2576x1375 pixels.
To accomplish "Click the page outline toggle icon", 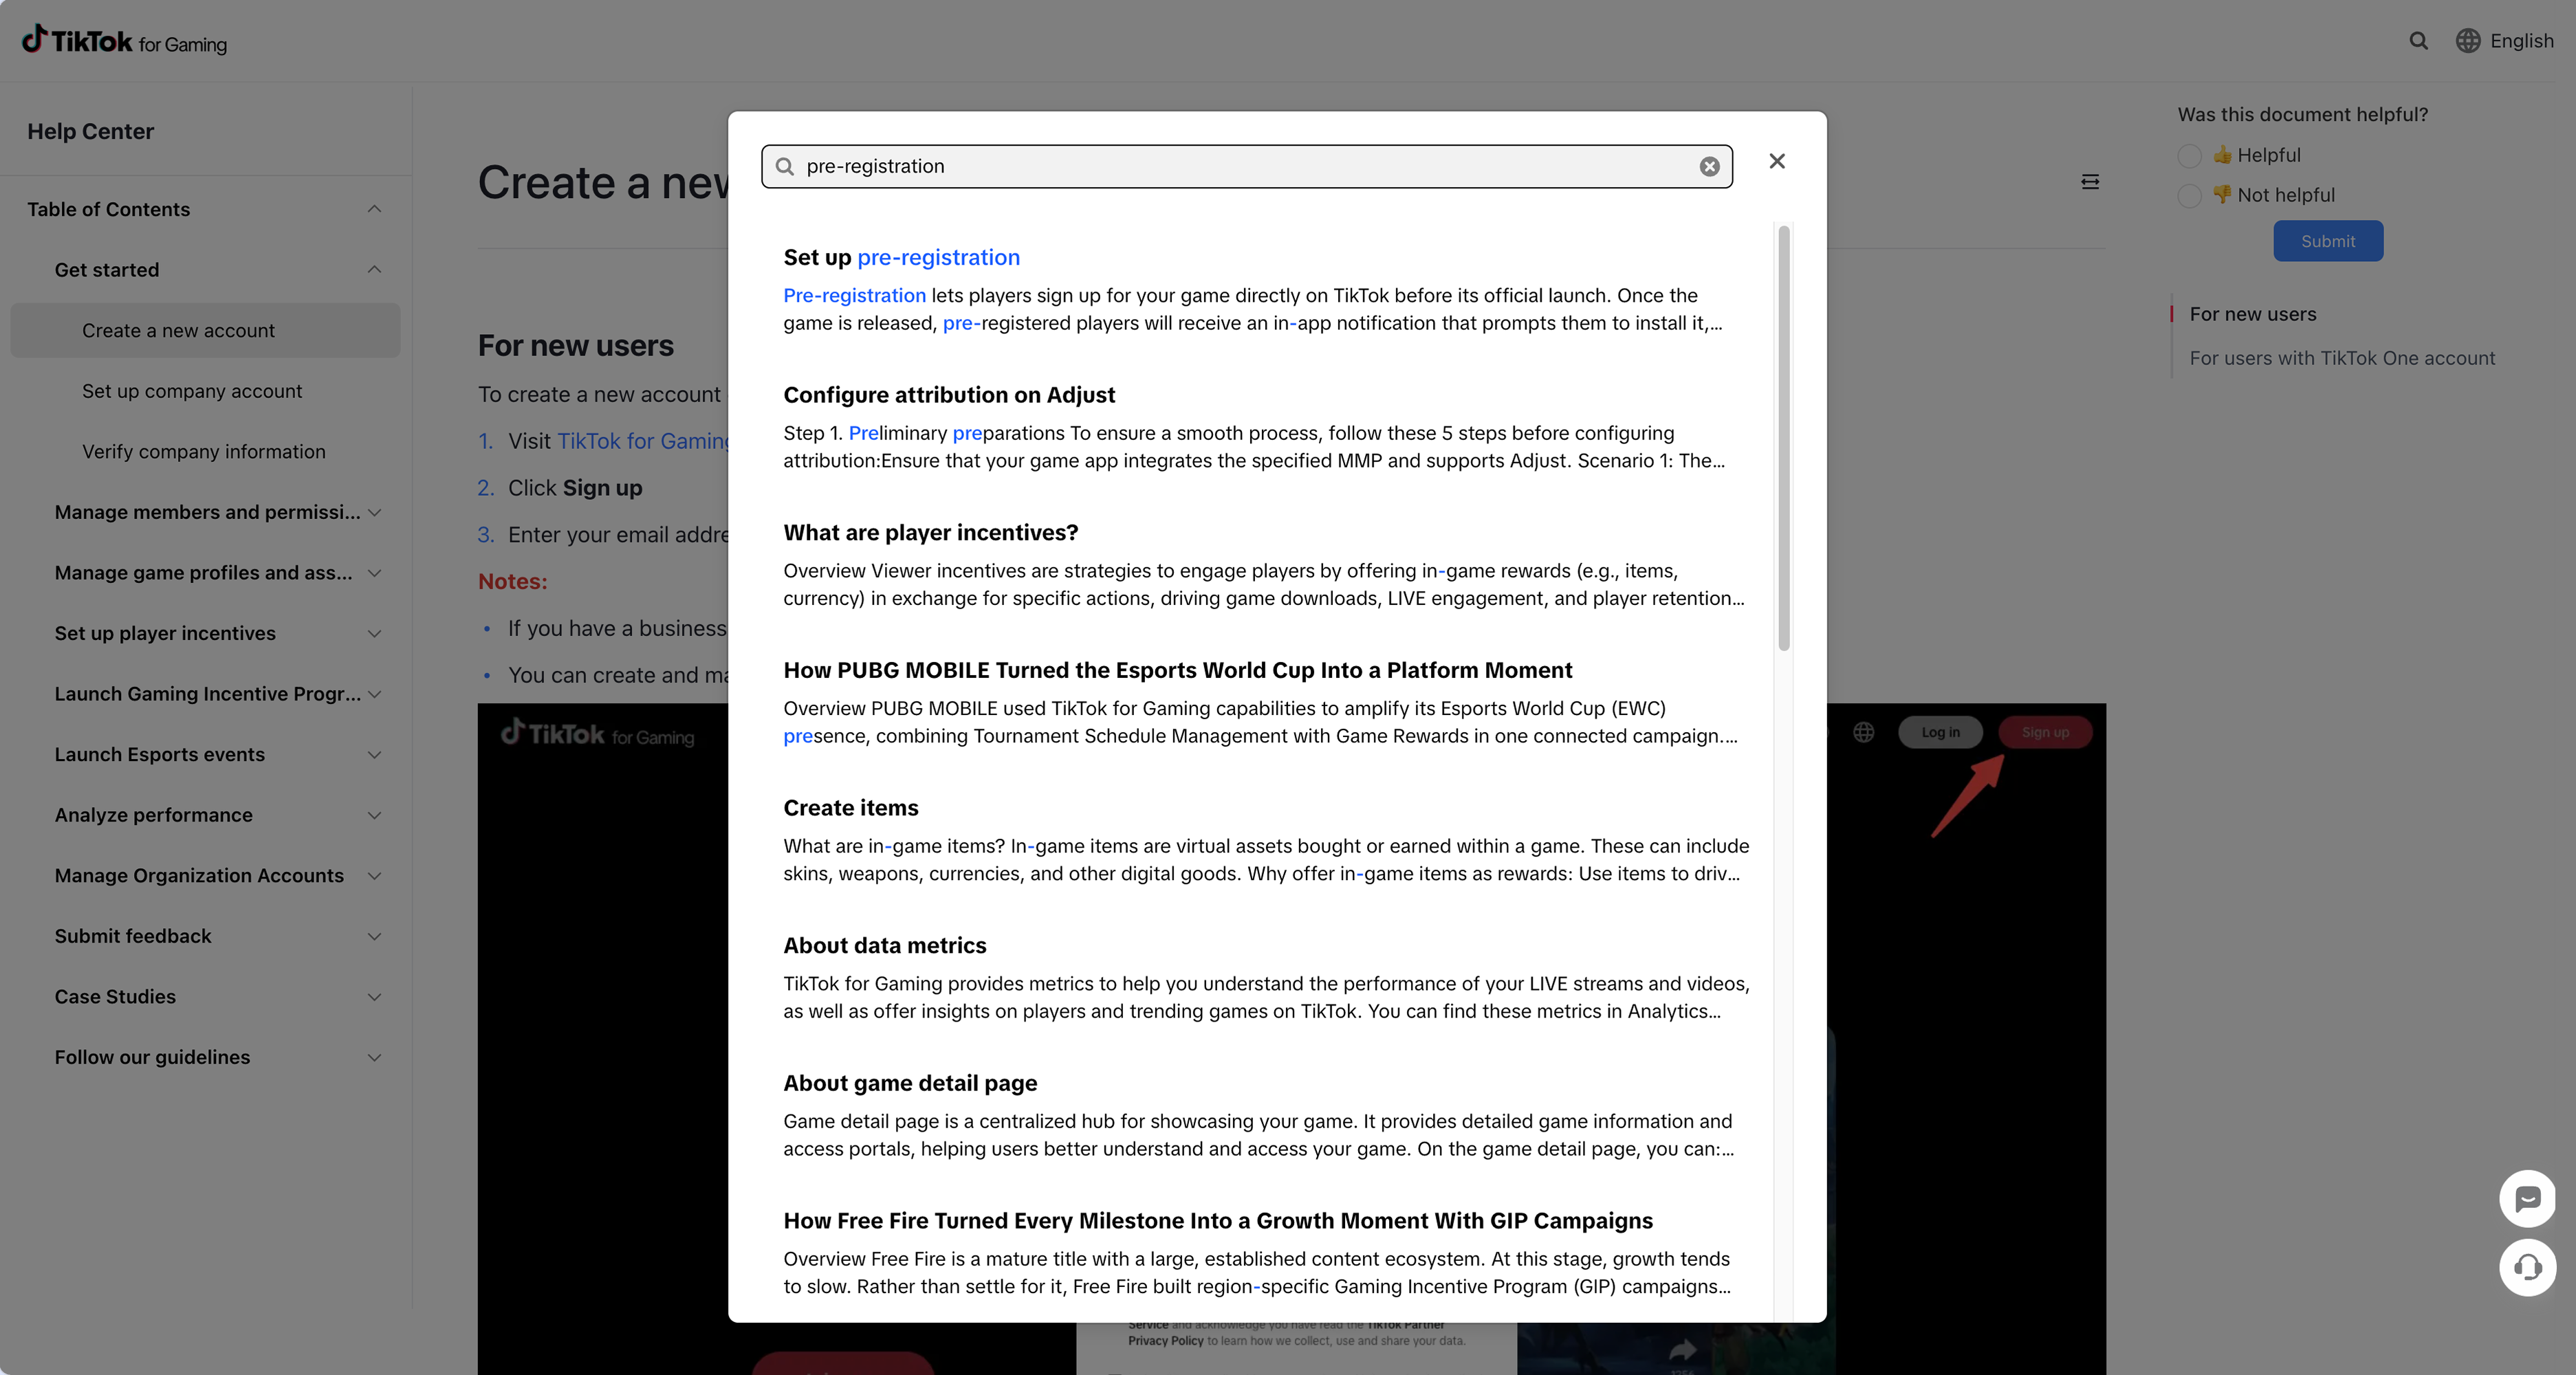I will click(x=2090, y=182).
